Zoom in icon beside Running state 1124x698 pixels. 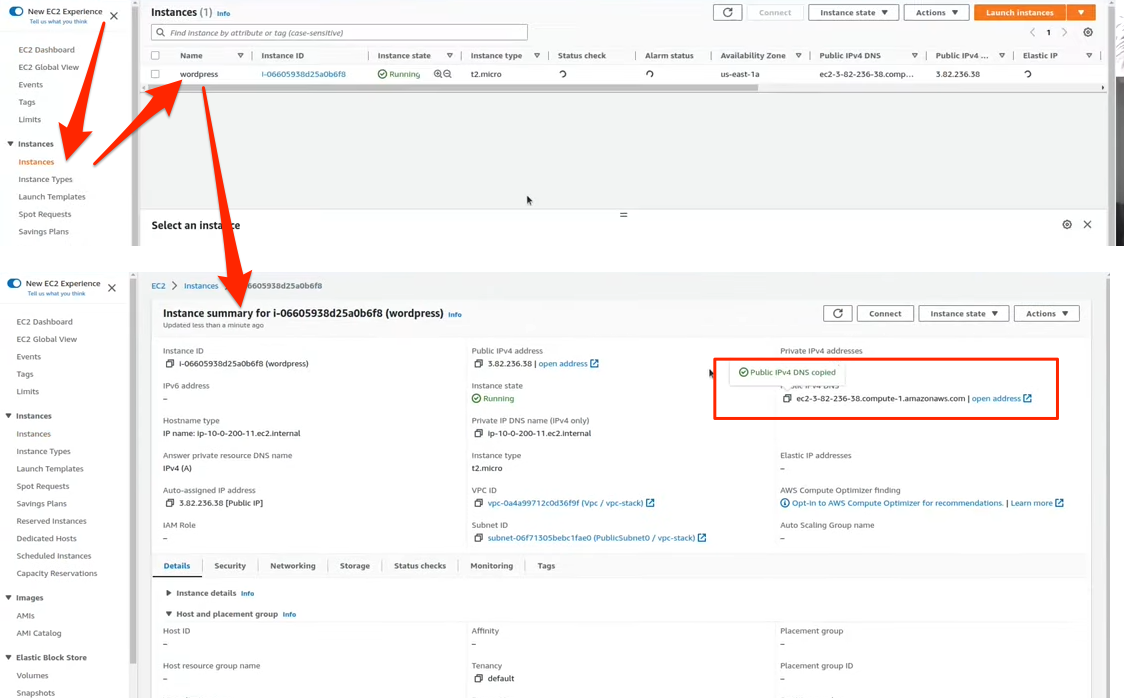438,74
